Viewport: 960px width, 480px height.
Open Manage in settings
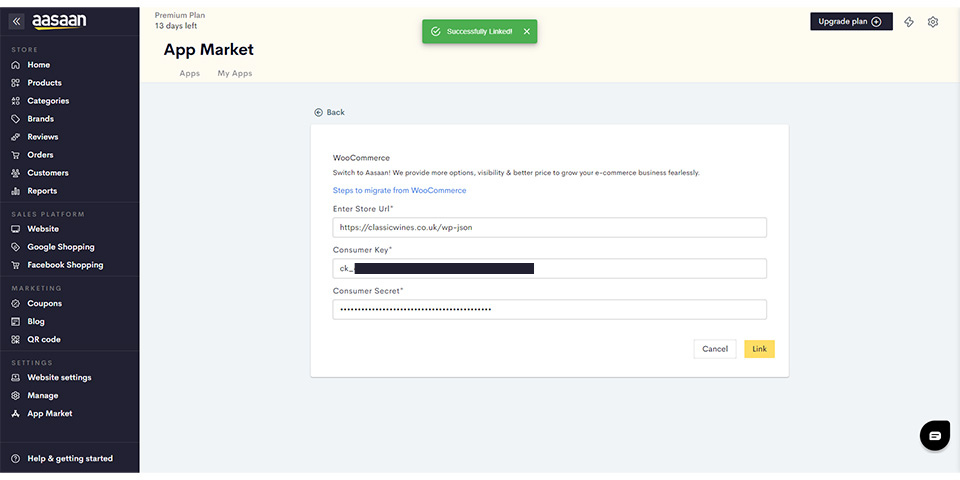tap(43, 396)
